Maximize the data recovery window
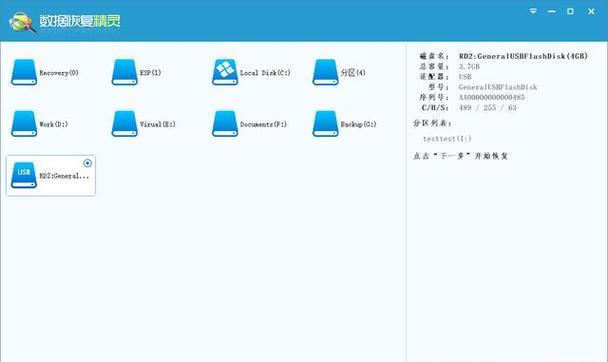 [x=570, y=12]
